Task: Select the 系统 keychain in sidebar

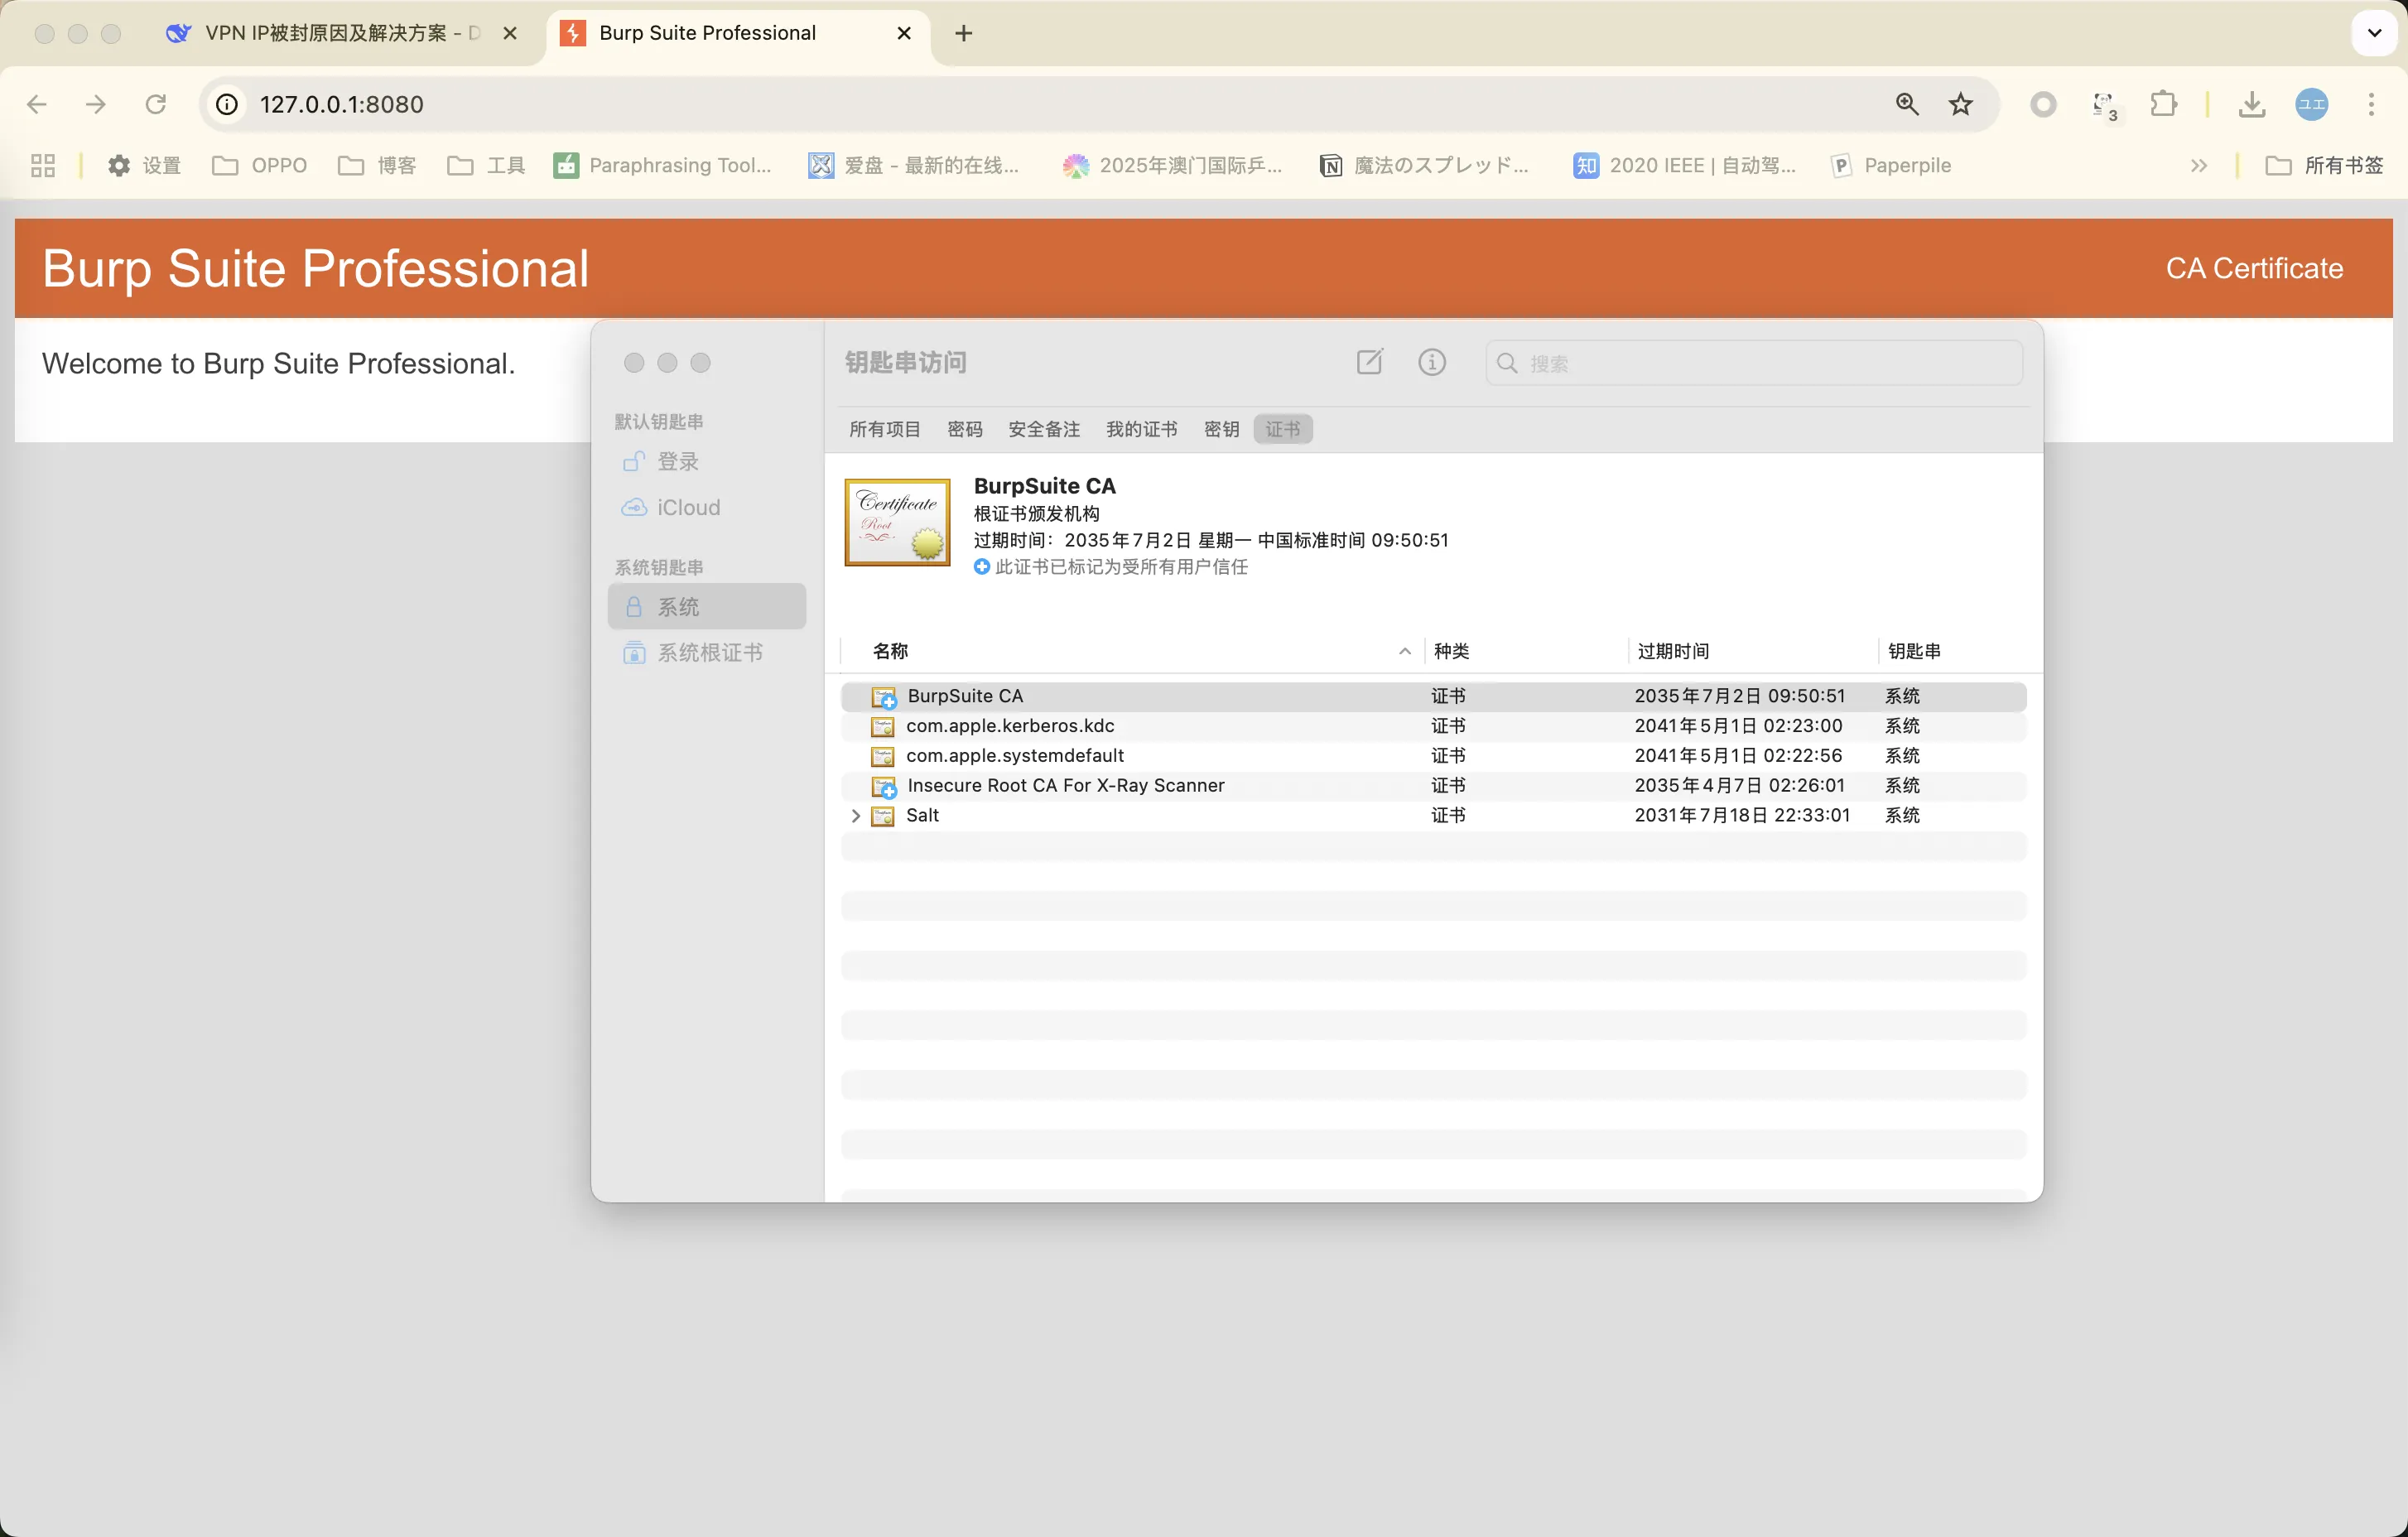Action: click(x=706, y=606)
